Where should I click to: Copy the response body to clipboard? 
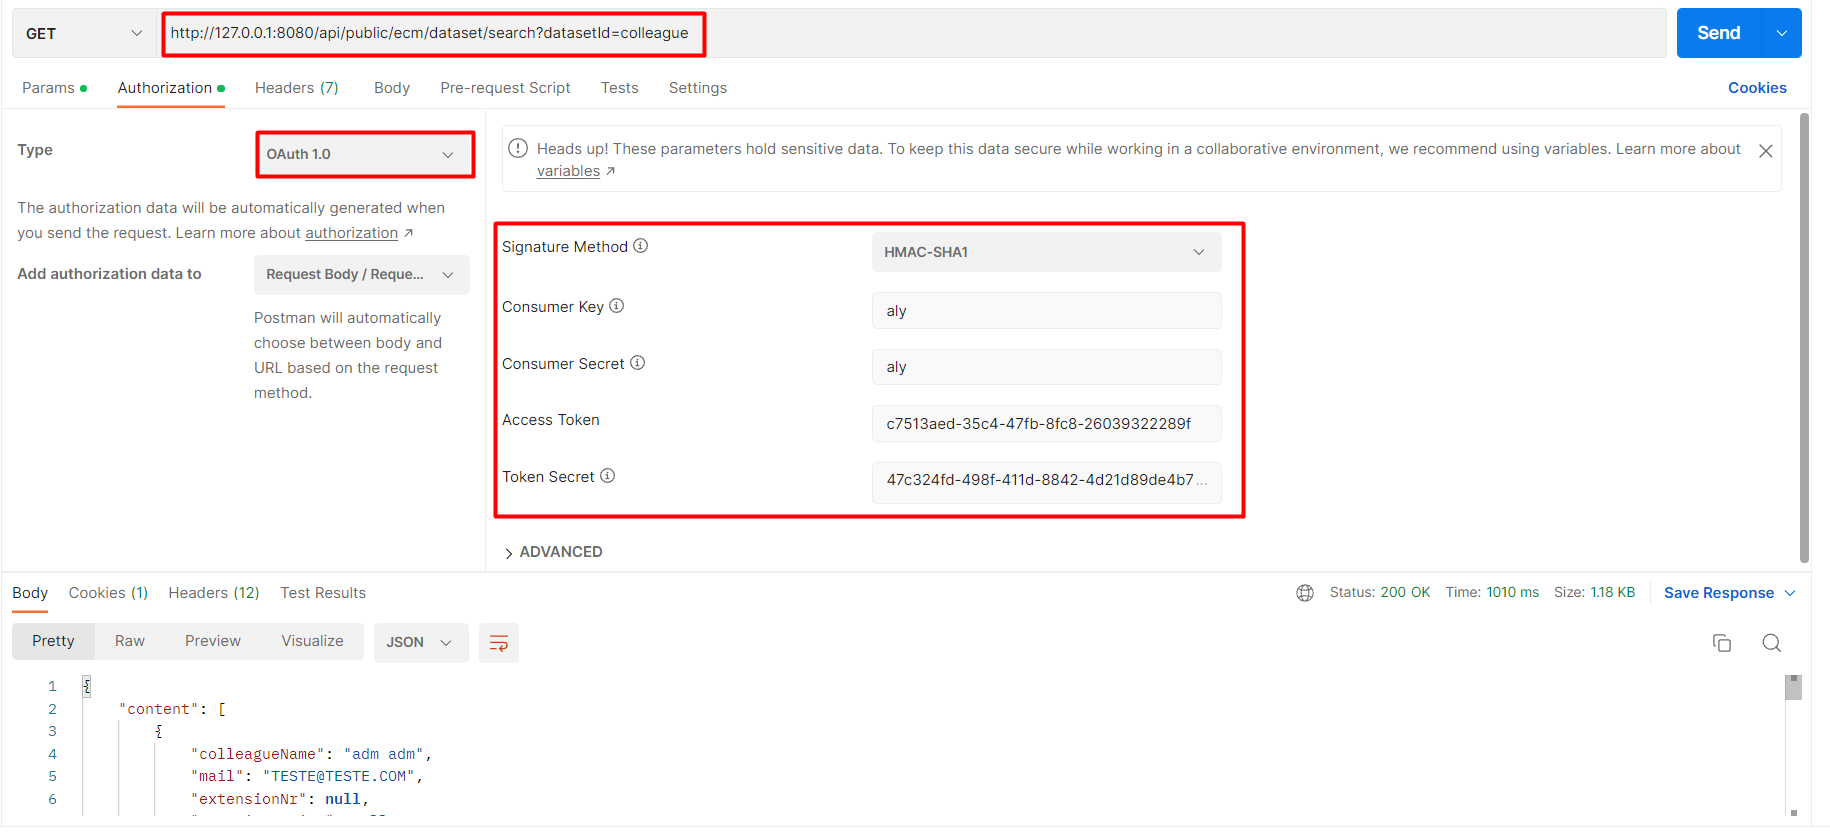pos(1722,643)
